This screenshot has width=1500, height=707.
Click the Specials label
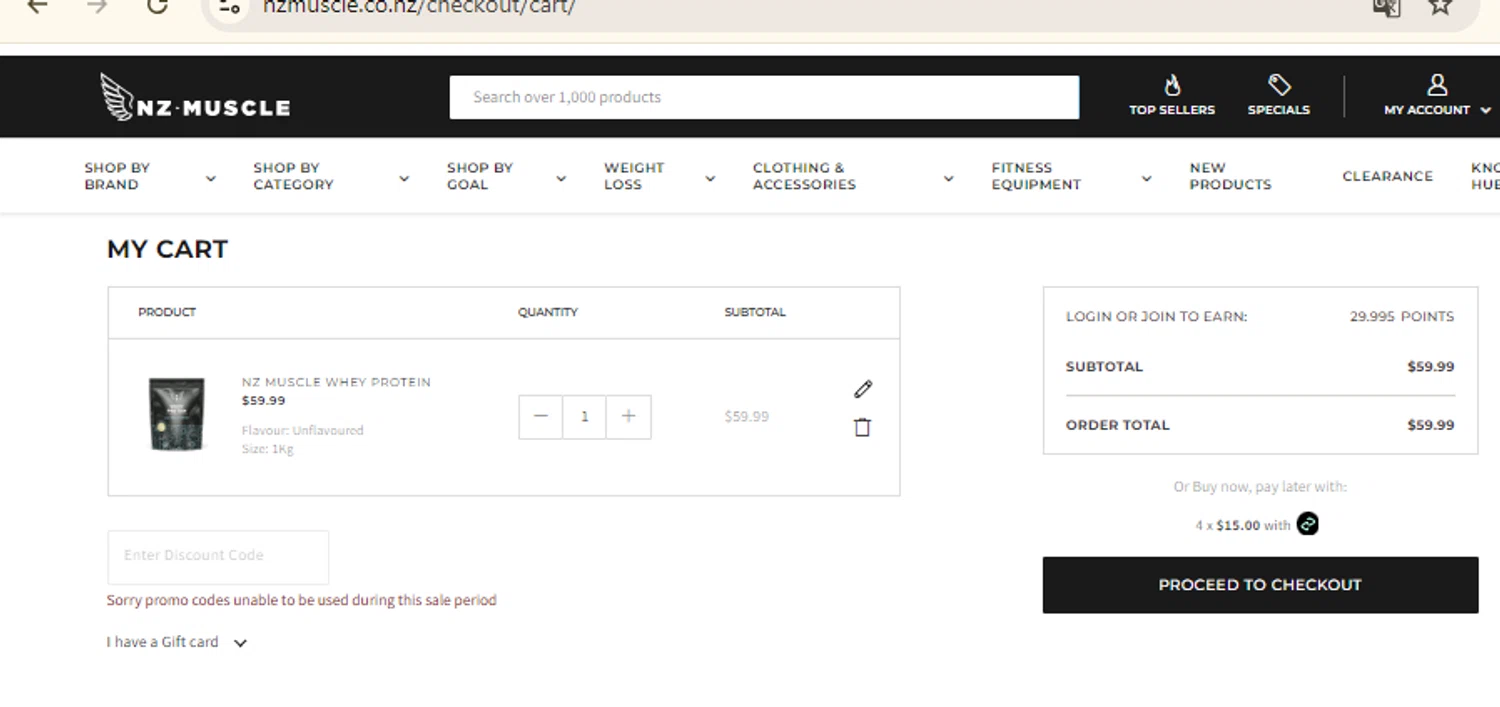coord(1279,110)
